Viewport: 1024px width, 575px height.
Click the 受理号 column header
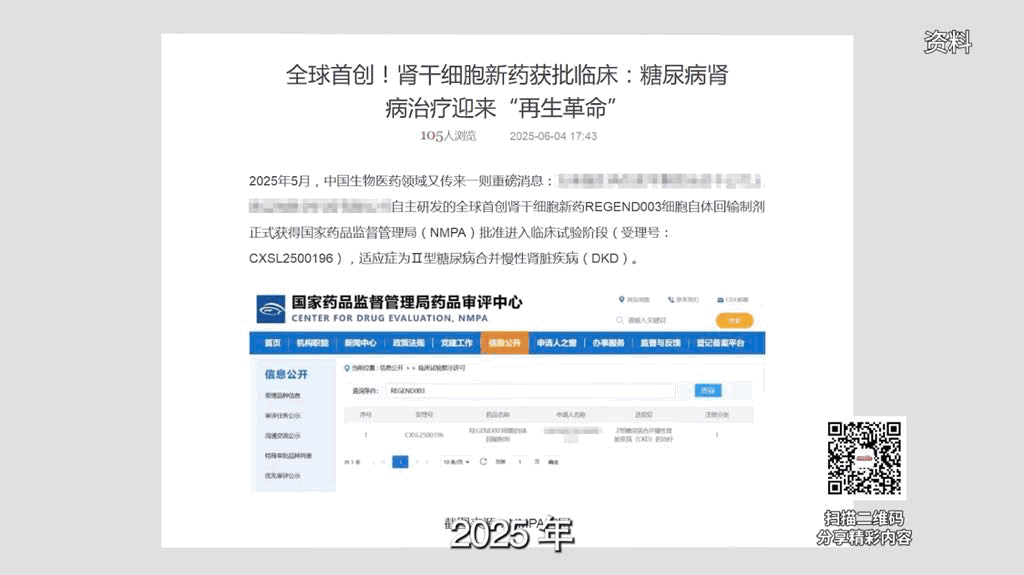point(424,414)
